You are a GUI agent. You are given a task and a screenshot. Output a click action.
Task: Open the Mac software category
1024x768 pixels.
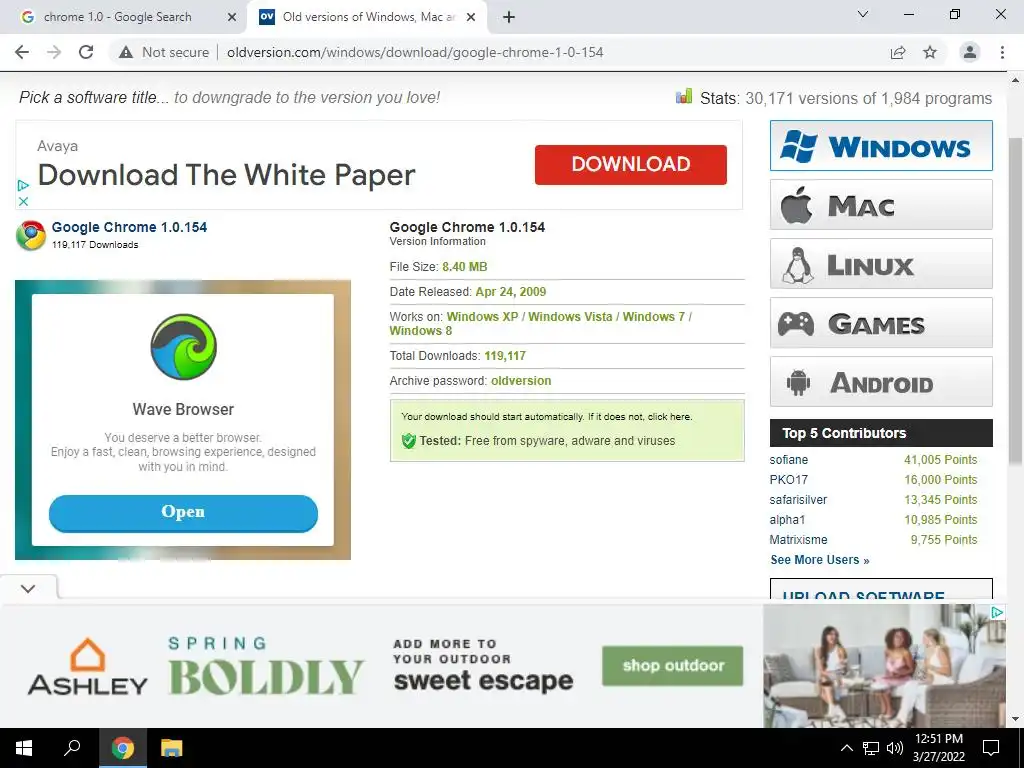881,205
